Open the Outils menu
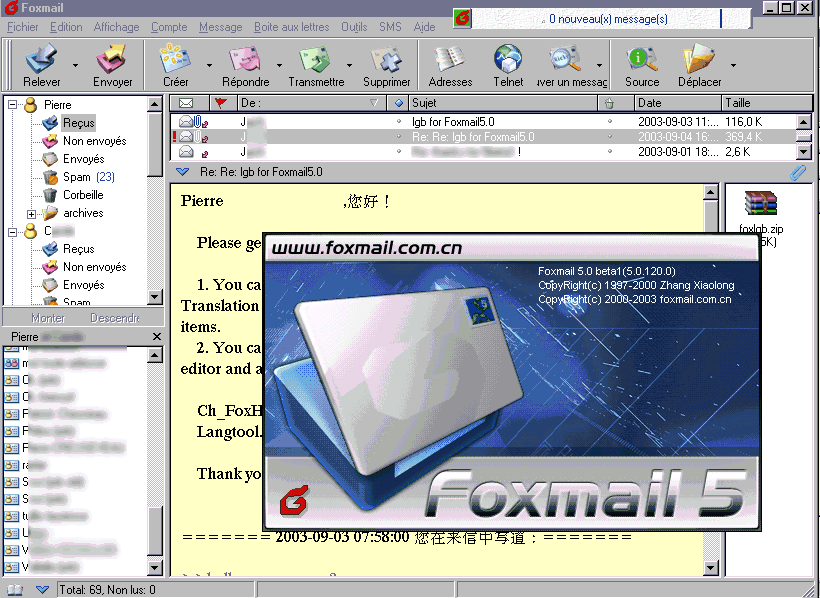The height and width of the screenshot is (598, 820). coord(354,27)
